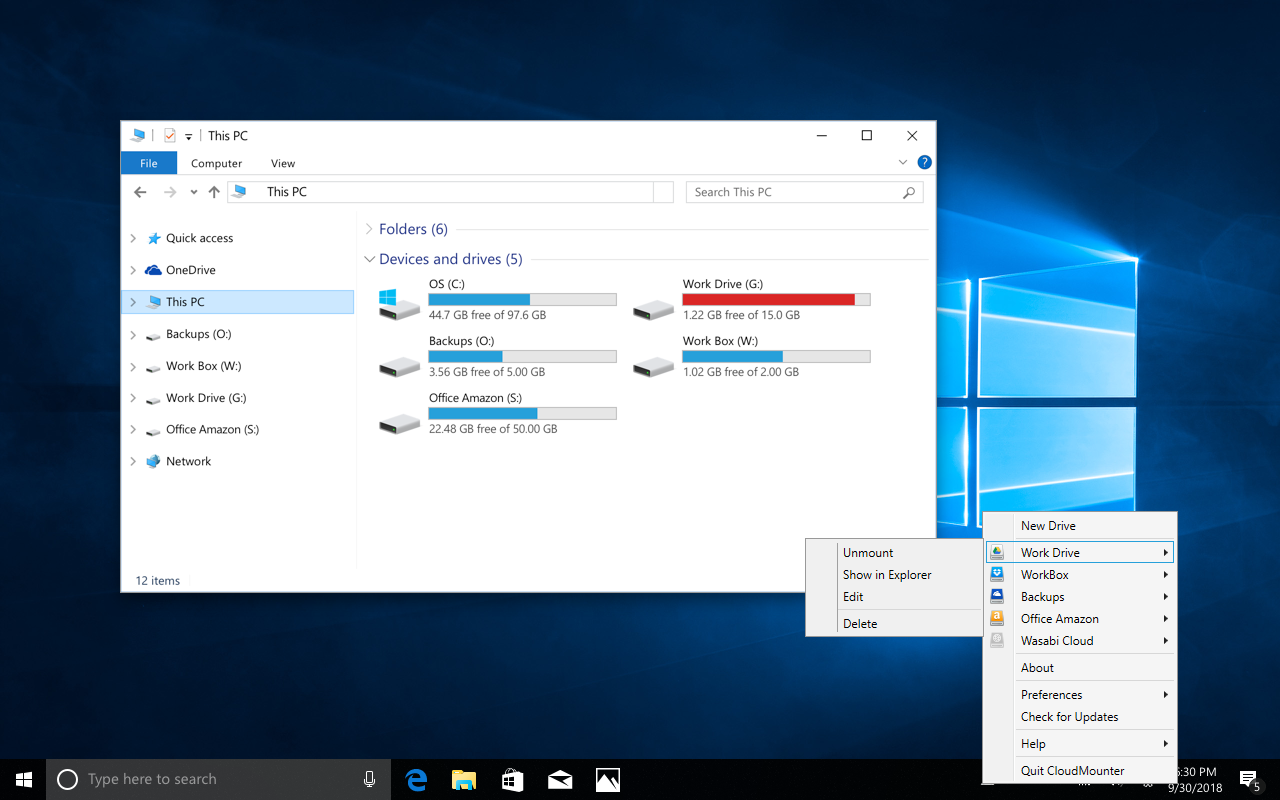Switch to the Computer ribbon tab
The height and width of the screenshot is (800, 1280).
click(216, 163)
